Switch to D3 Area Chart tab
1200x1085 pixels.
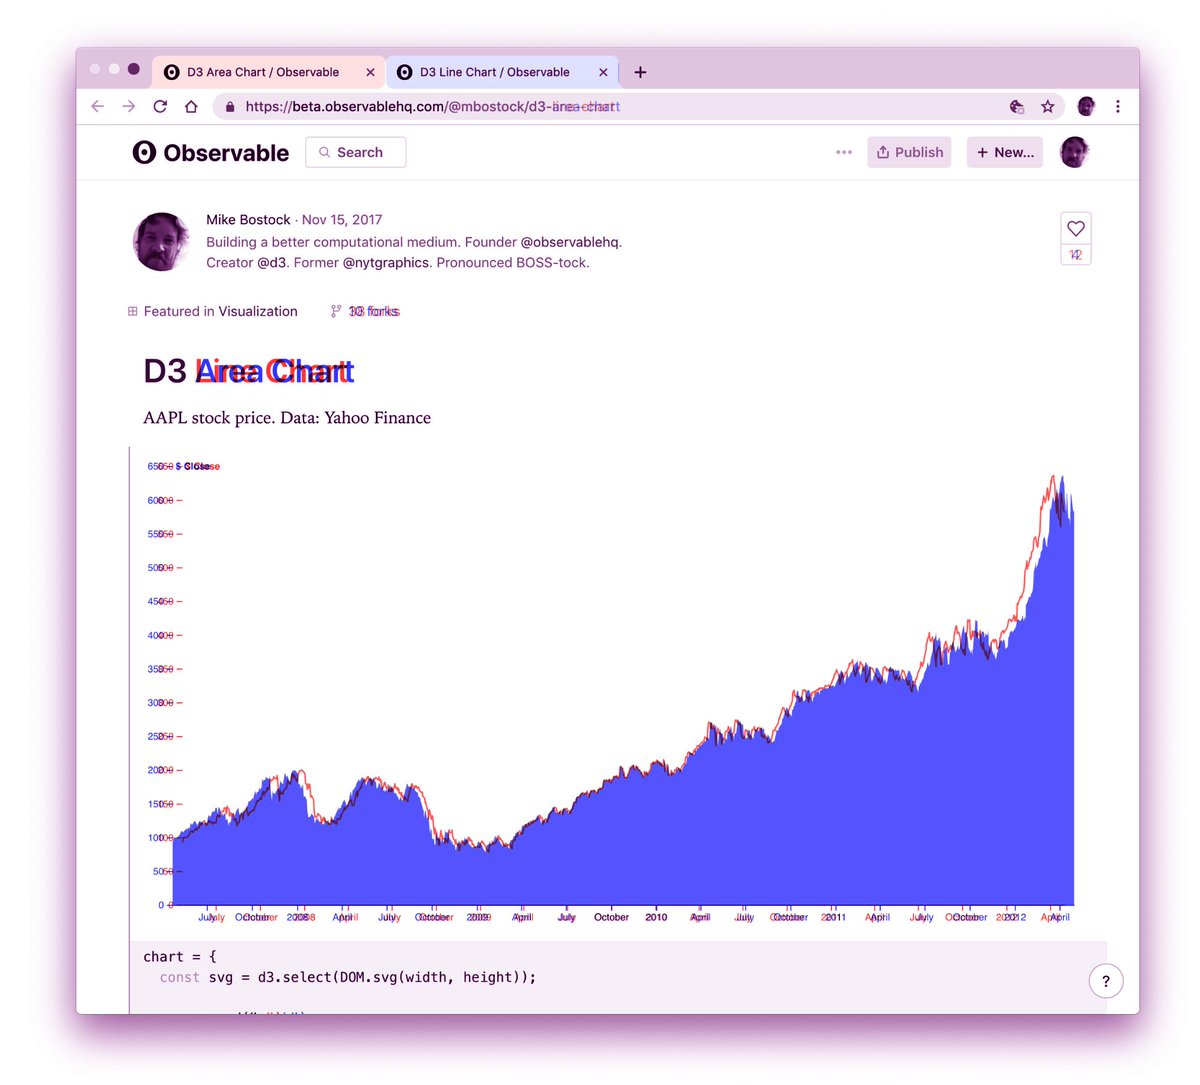(267, 72)
